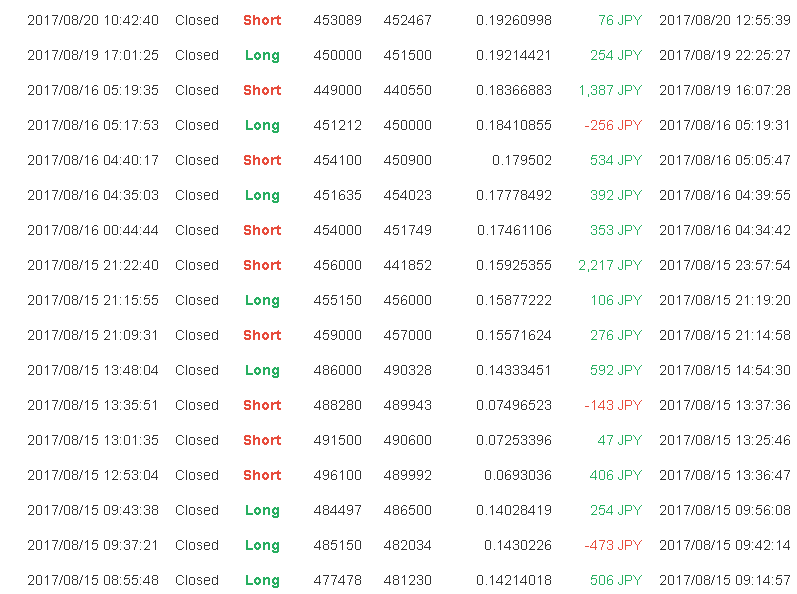Select the Long label on the 477478 row
This screenshot has width=797, height=594.
click(x=262, y=581)
